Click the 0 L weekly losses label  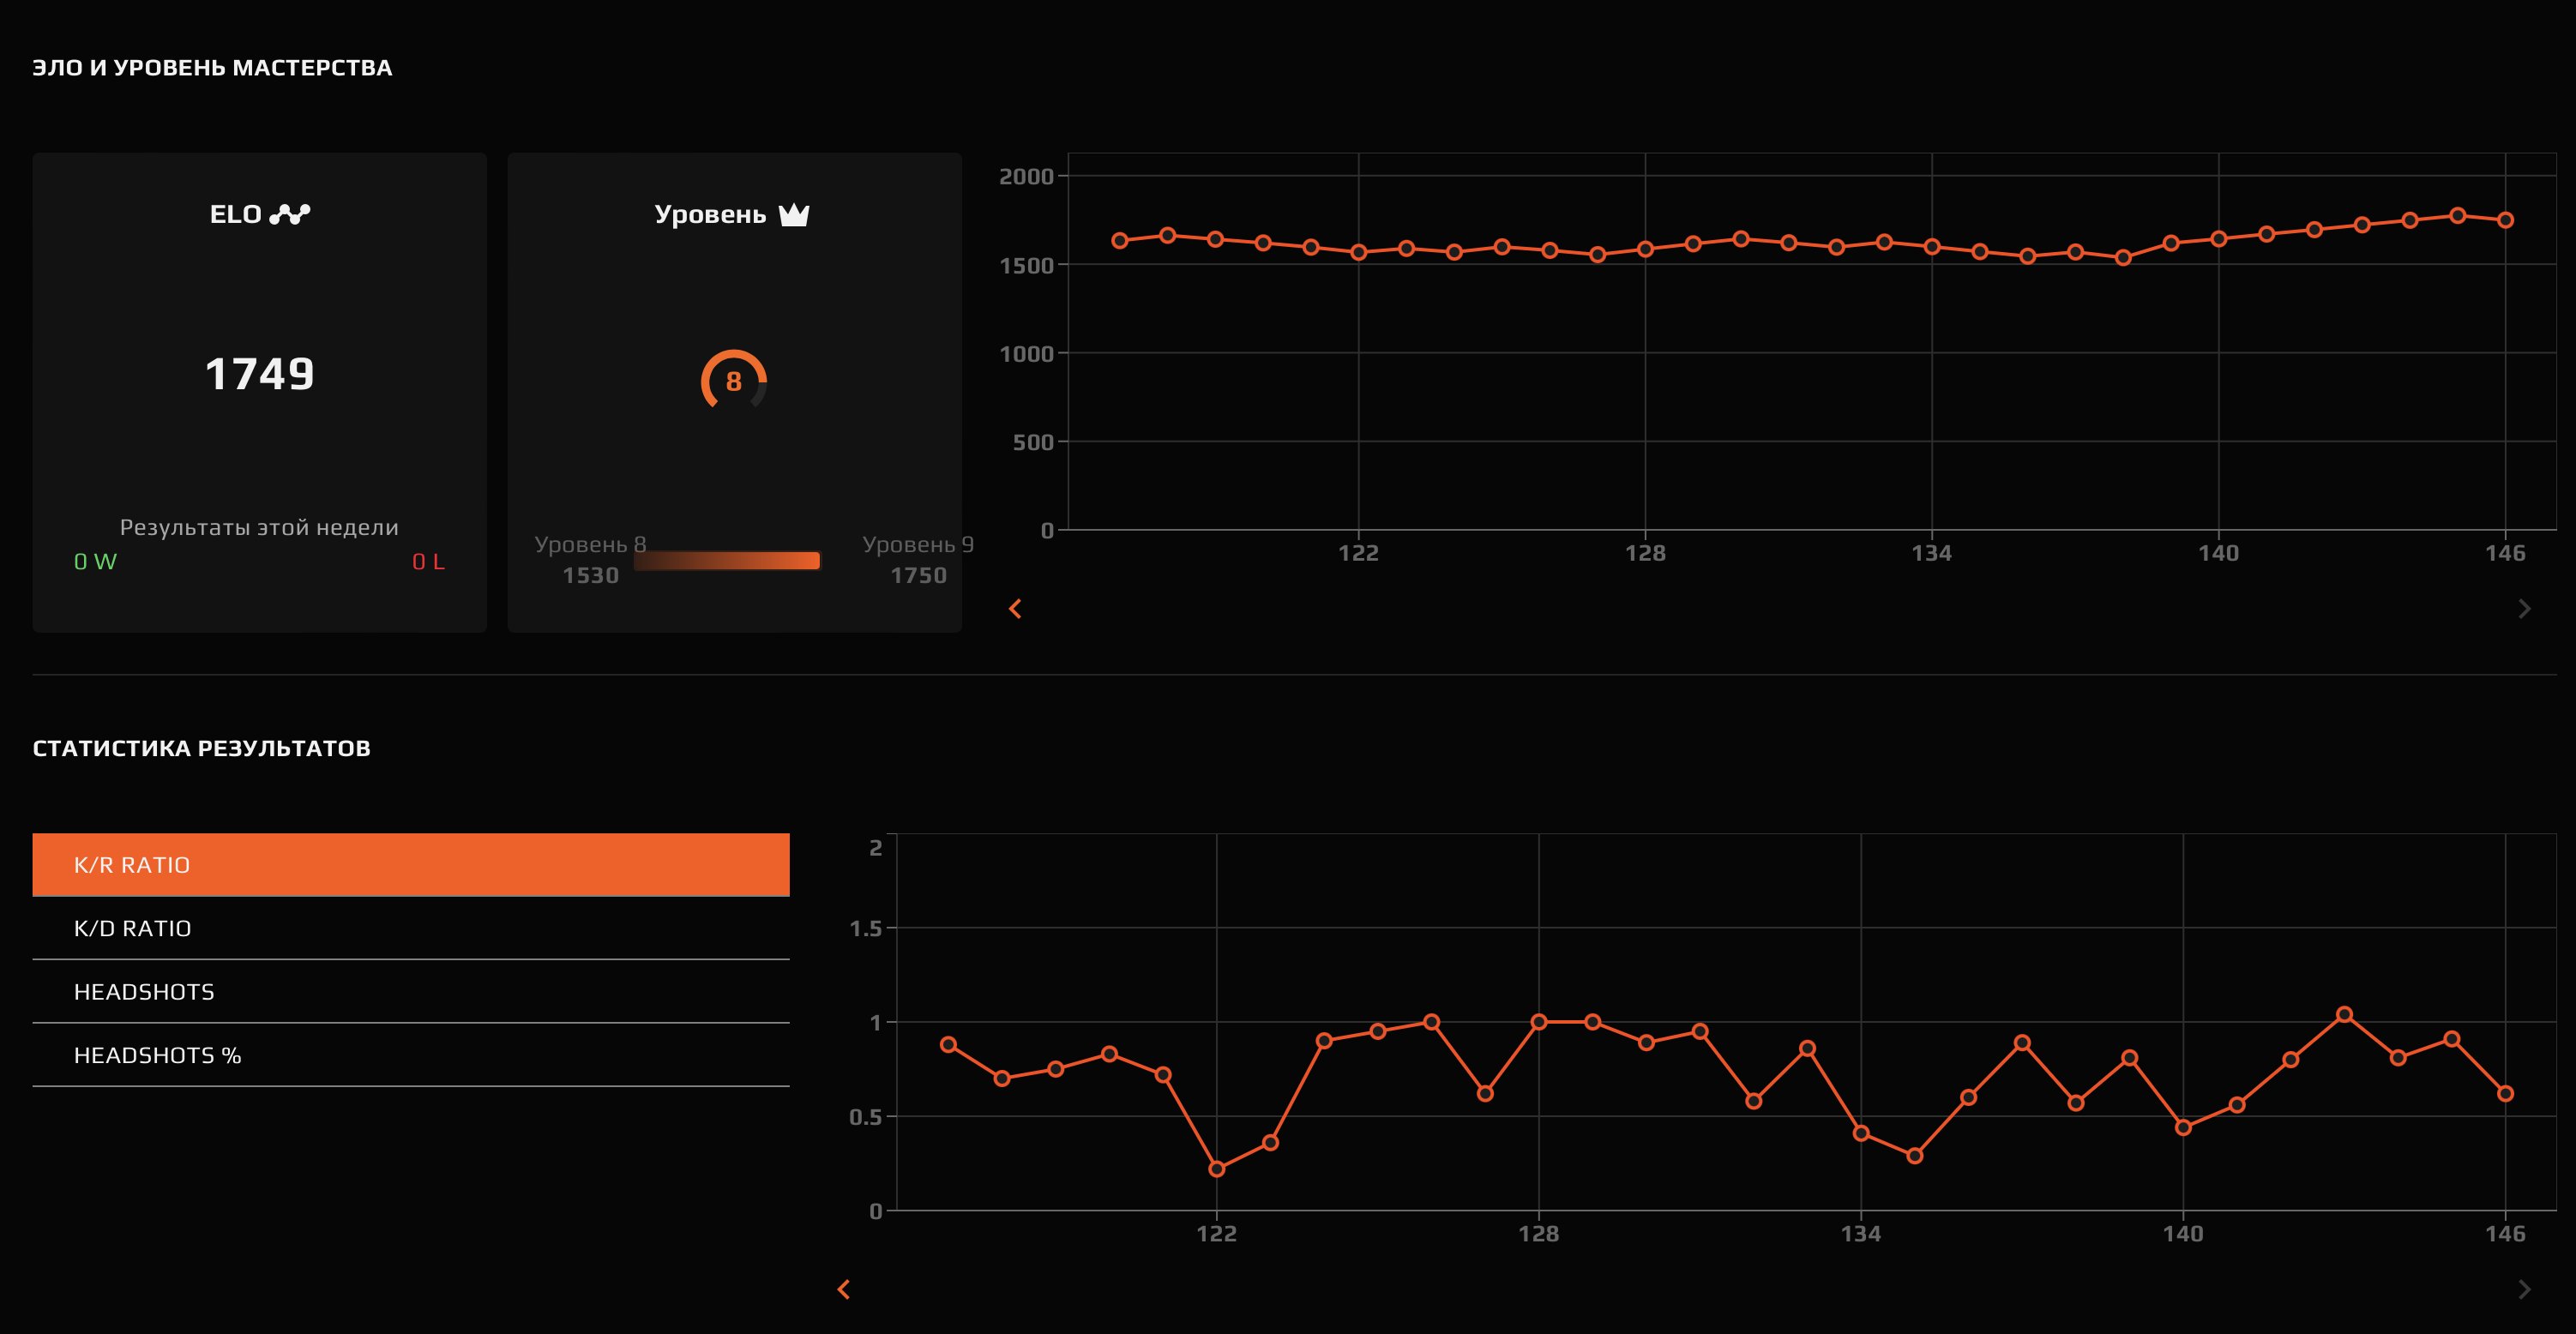428,562
